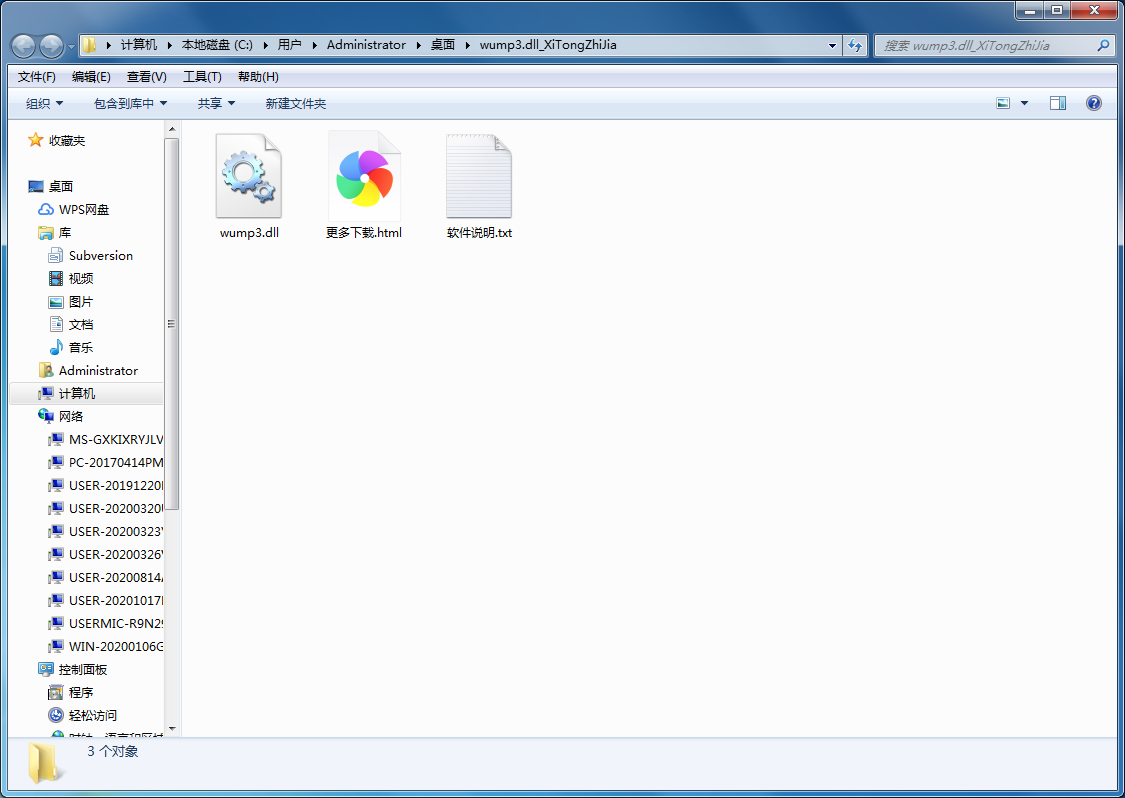Open the Help question mark icon
Screen dimensions: 1125x798
pyautogui.click(x=1093, y=103)
